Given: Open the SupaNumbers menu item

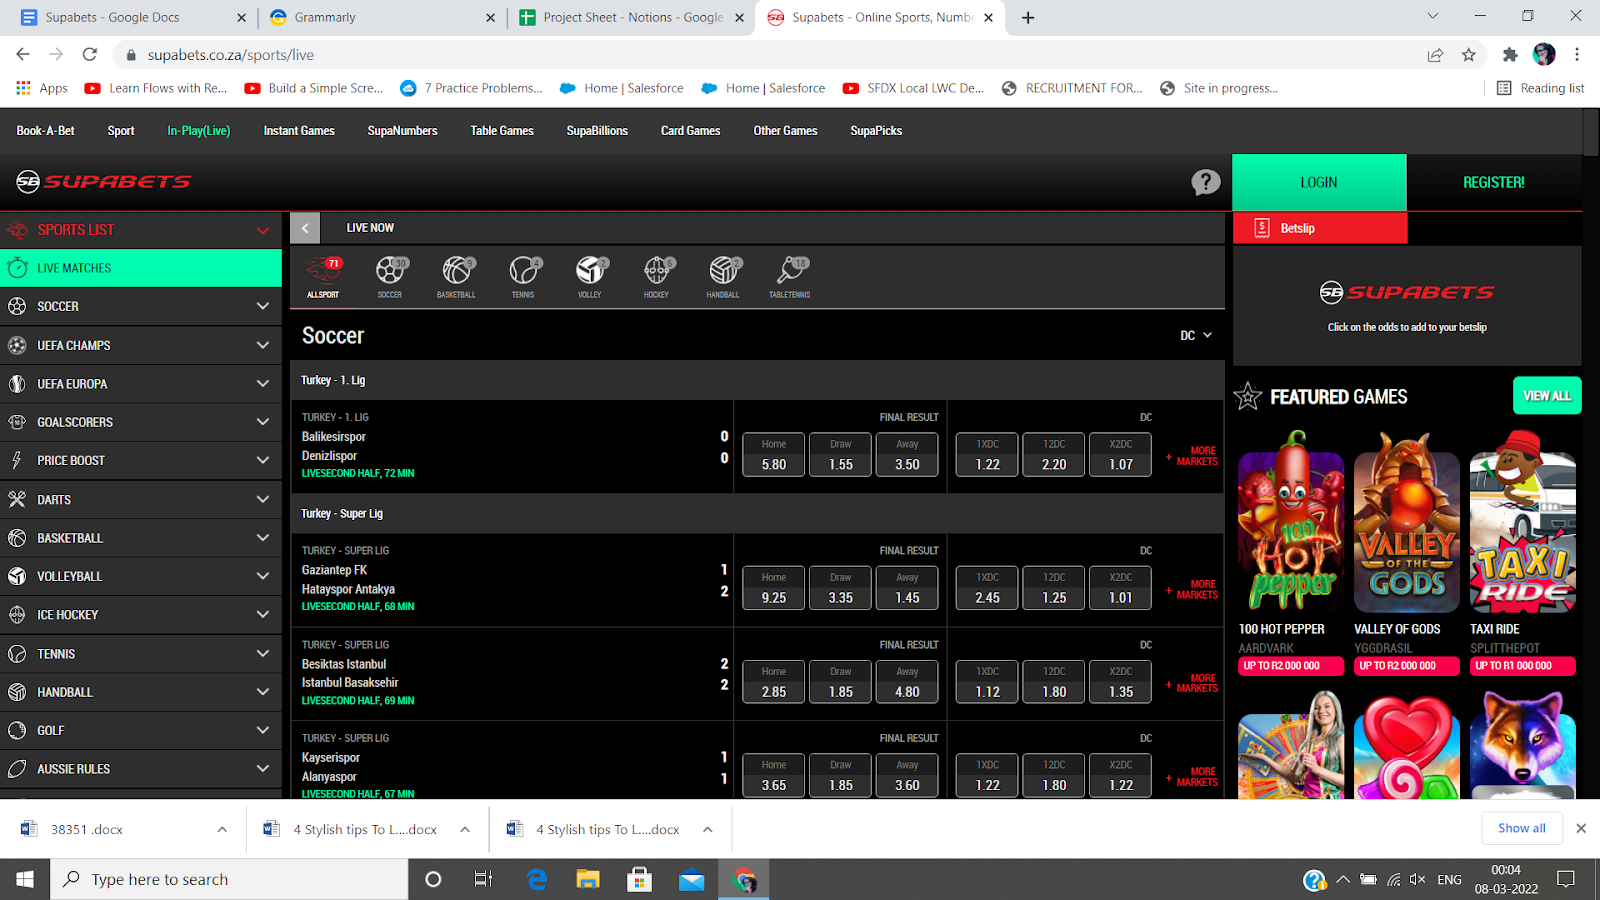Looking at the screenshot, I should tap(402, 131).
